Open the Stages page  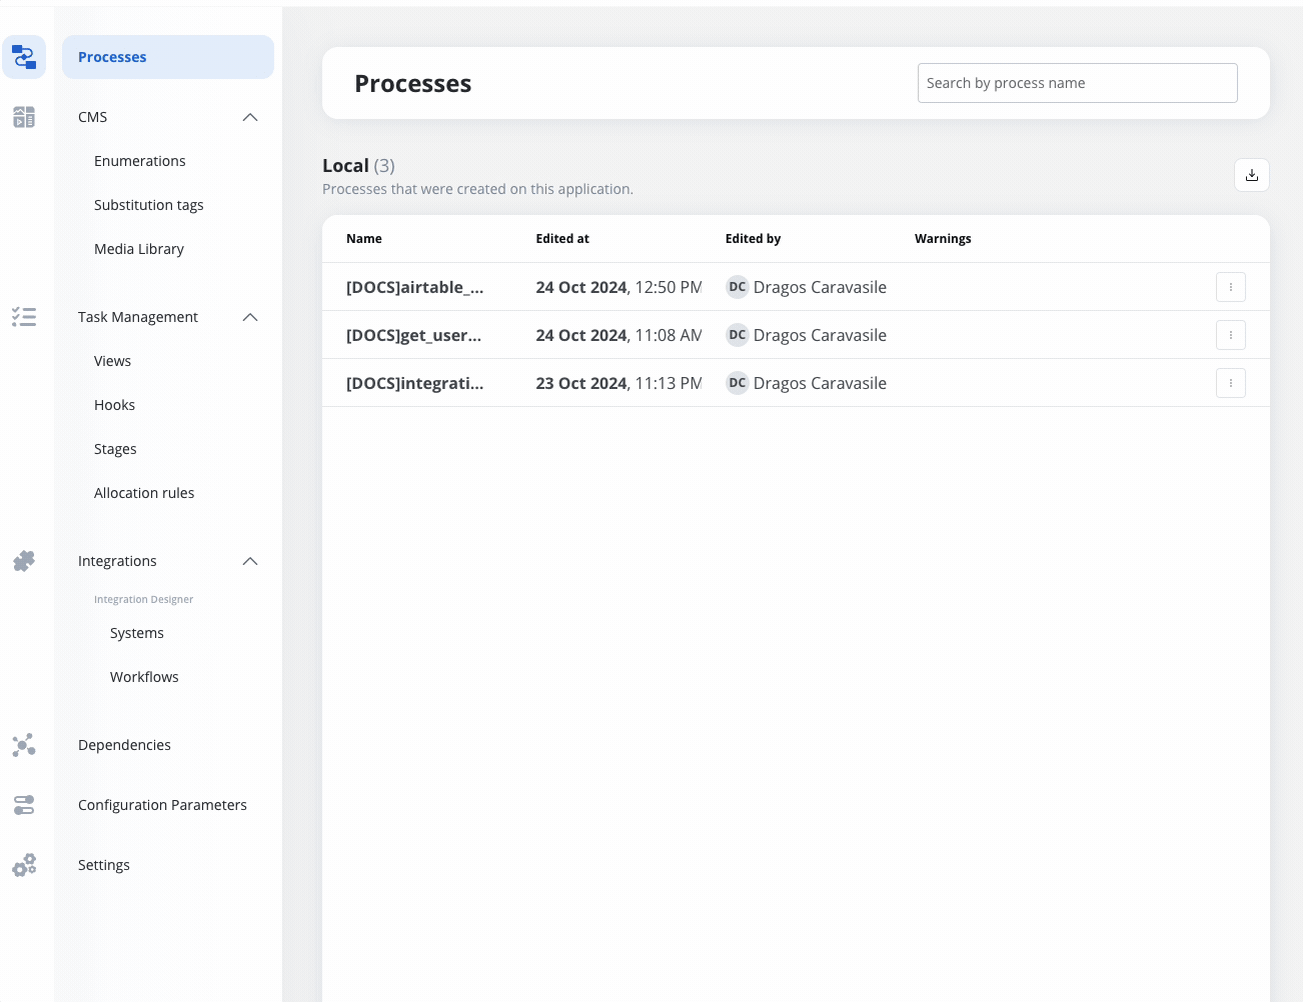pos(116,449)
